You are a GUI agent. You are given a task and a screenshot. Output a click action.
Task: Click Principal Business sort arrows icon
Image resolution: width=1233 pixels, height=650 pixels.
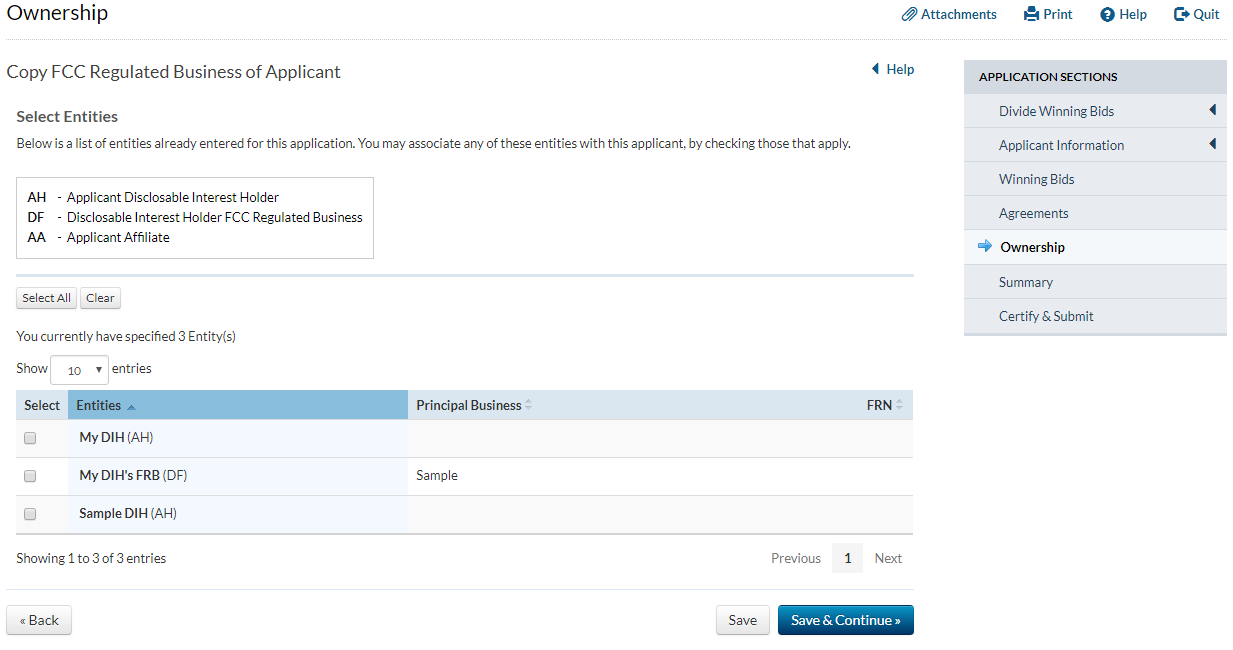pos(528,405)
